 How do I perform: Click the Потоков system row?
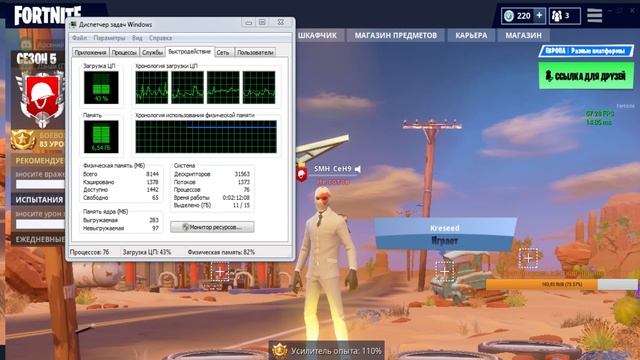pyautogui.click(x=212, y=182)
